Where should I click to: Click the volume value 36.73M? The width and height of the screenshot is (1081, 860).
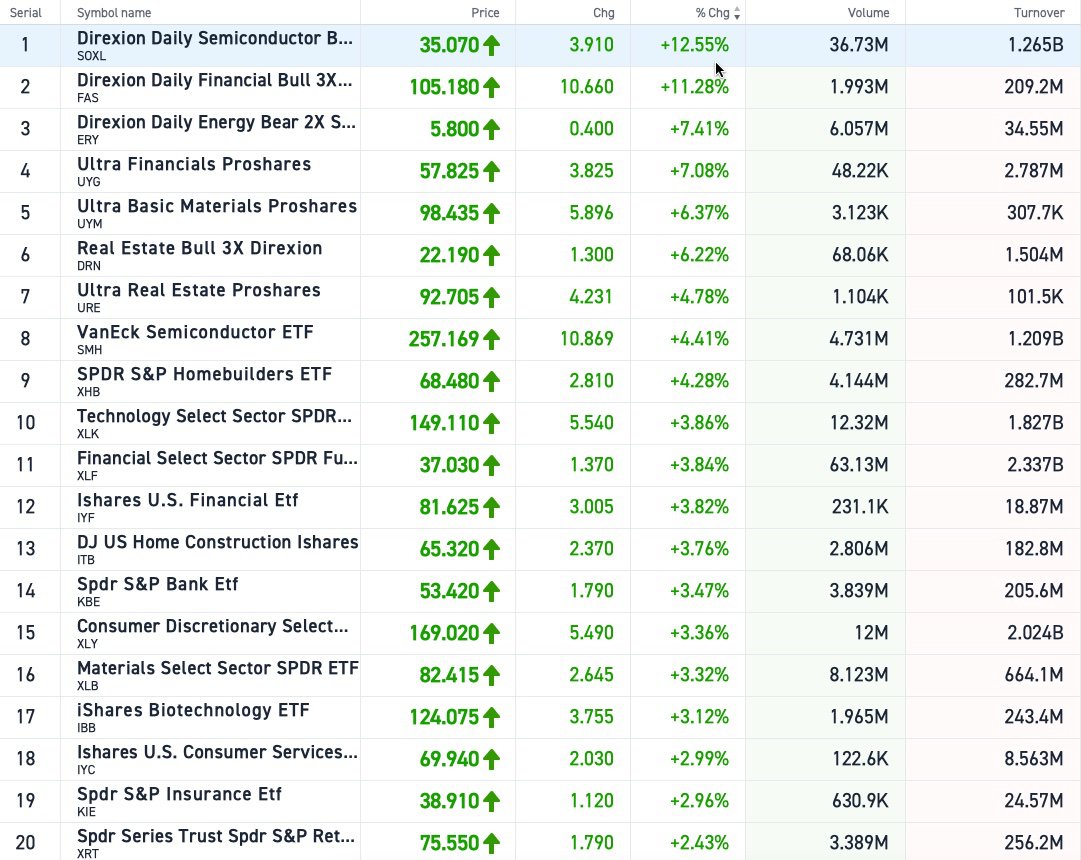point(859,45)
